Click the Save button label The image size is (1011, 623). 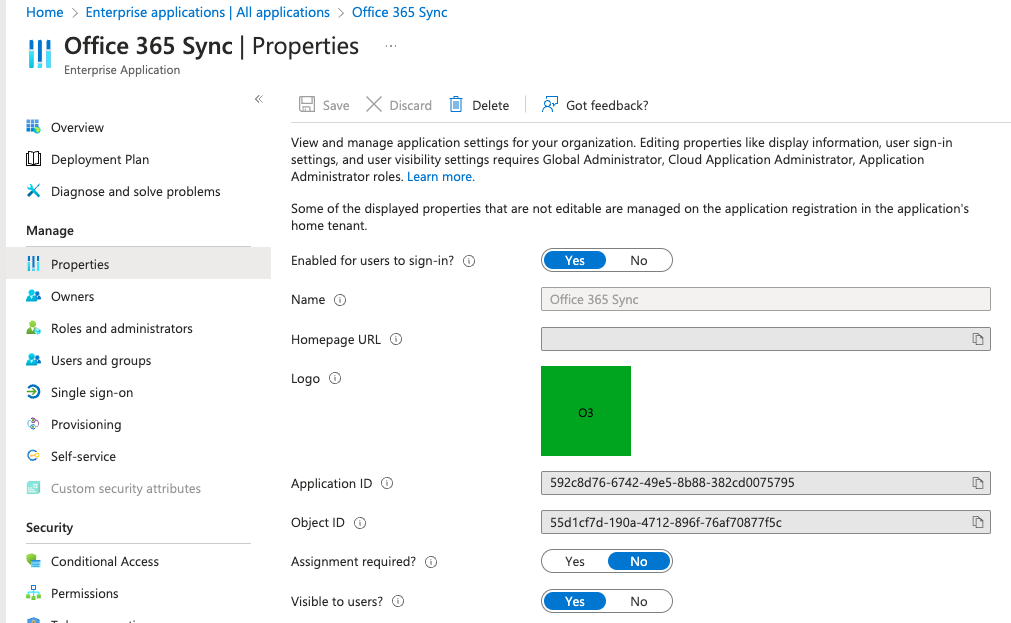[336, 105]
